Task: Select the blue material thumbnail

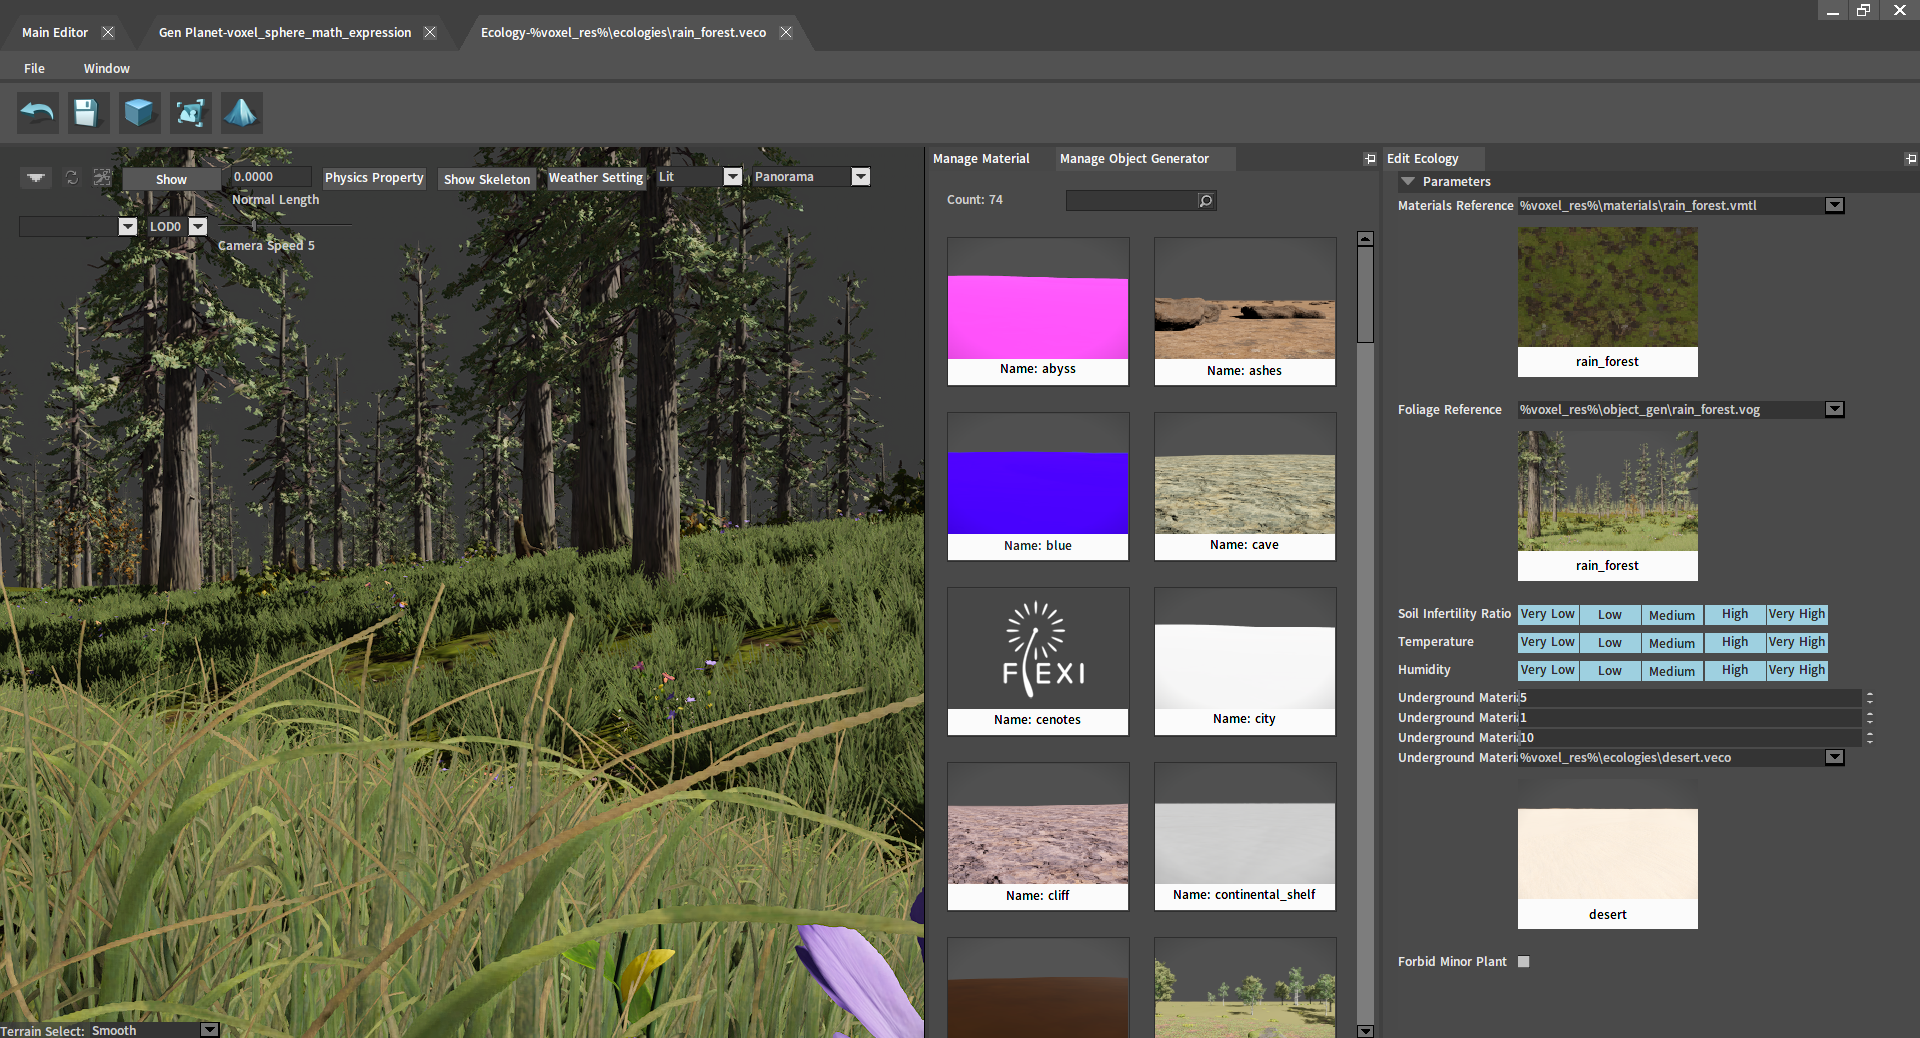Action: coord(1038,486)
